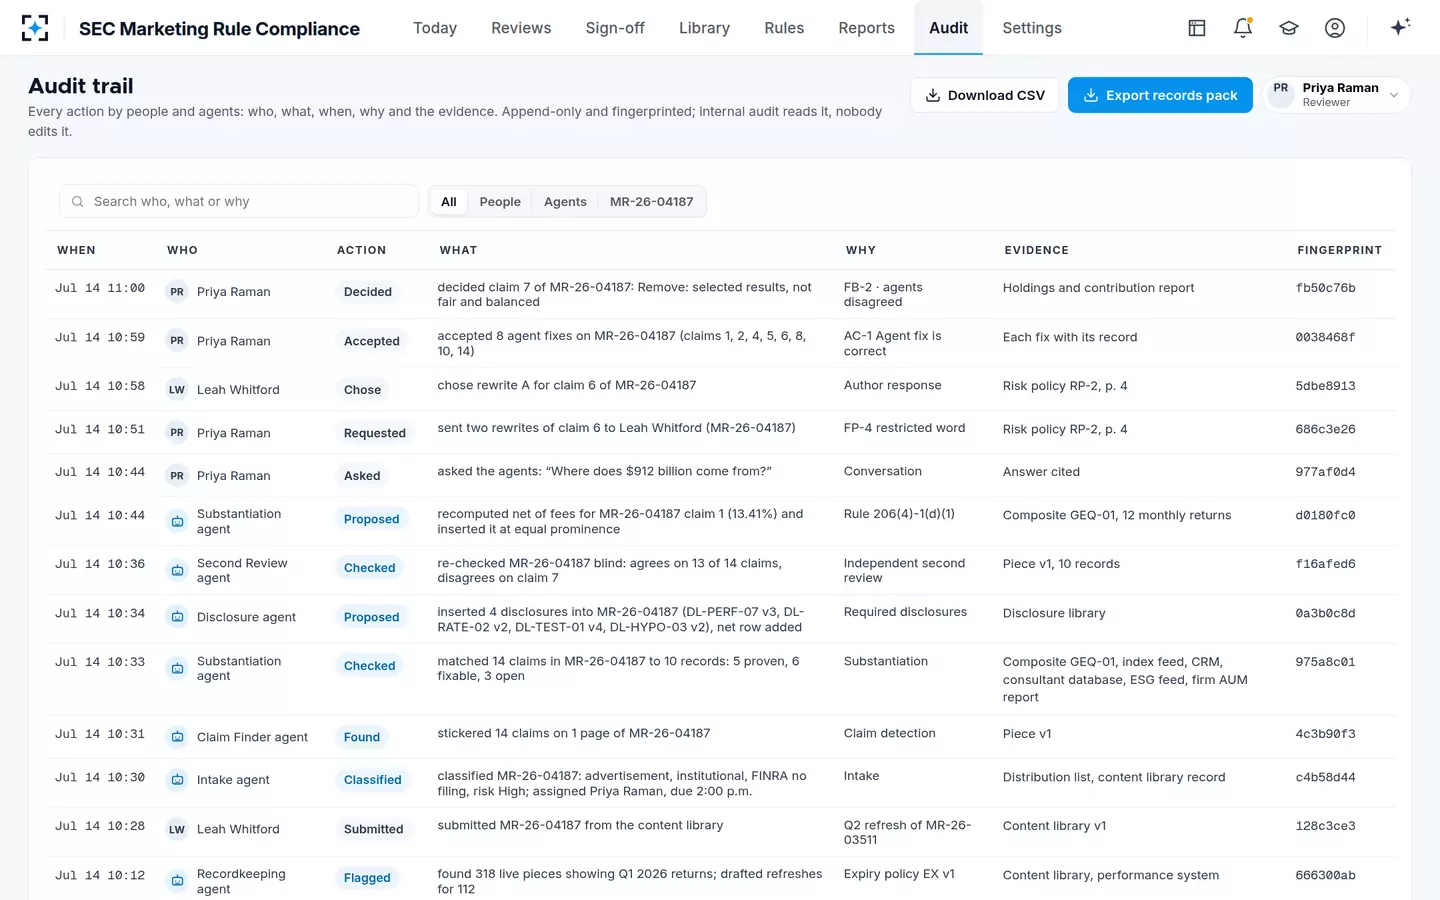
Task: Click PR avatar in Jul 14 11:00 row
Action: tap(177, 292)
